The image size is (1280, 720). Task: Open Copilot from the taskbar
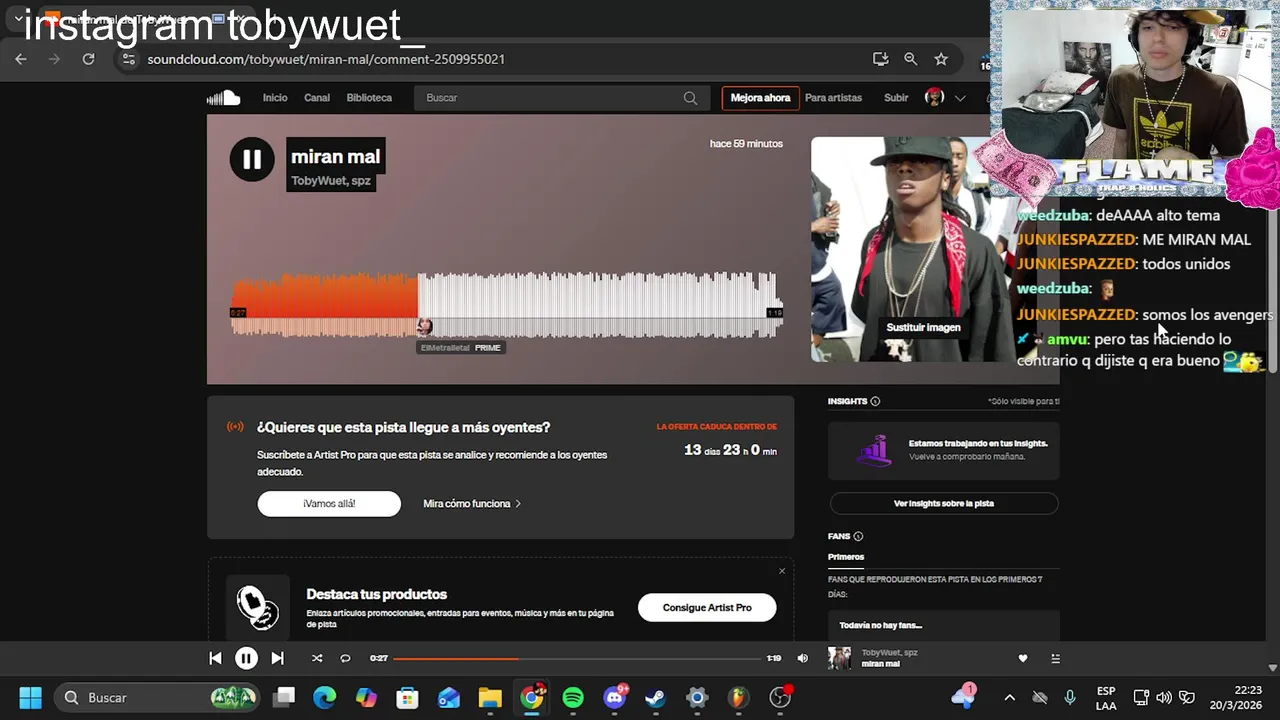pyautogui.click(x=366, y=697)
